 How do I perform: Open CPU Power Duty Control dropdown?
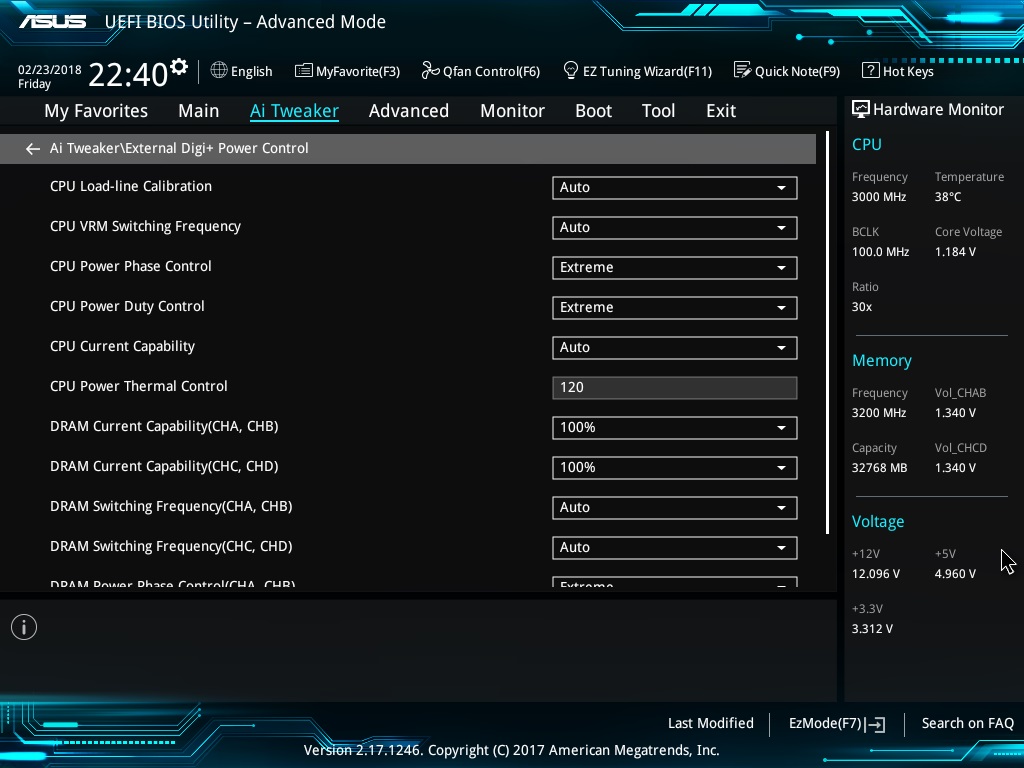coord(675,308)
